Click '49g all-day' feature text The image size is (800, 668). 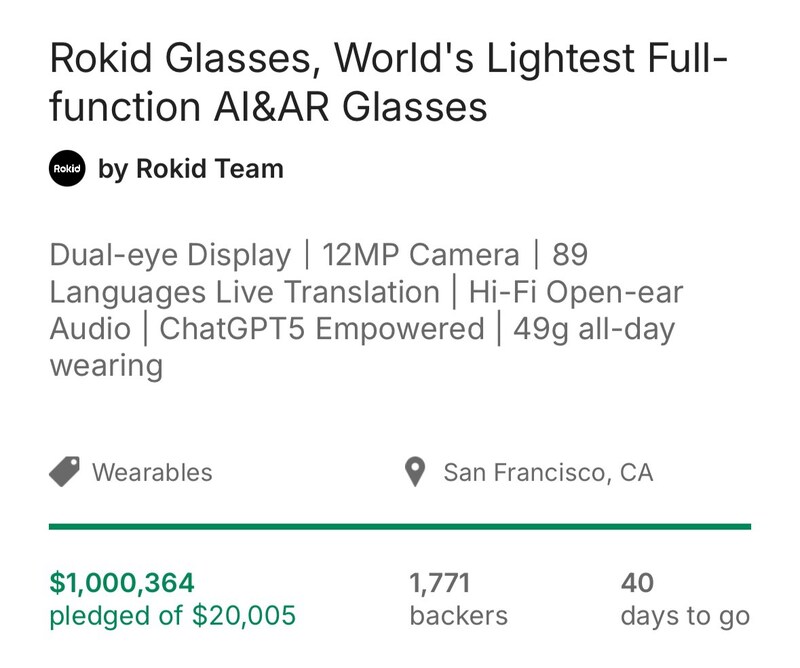click(594, 329)
